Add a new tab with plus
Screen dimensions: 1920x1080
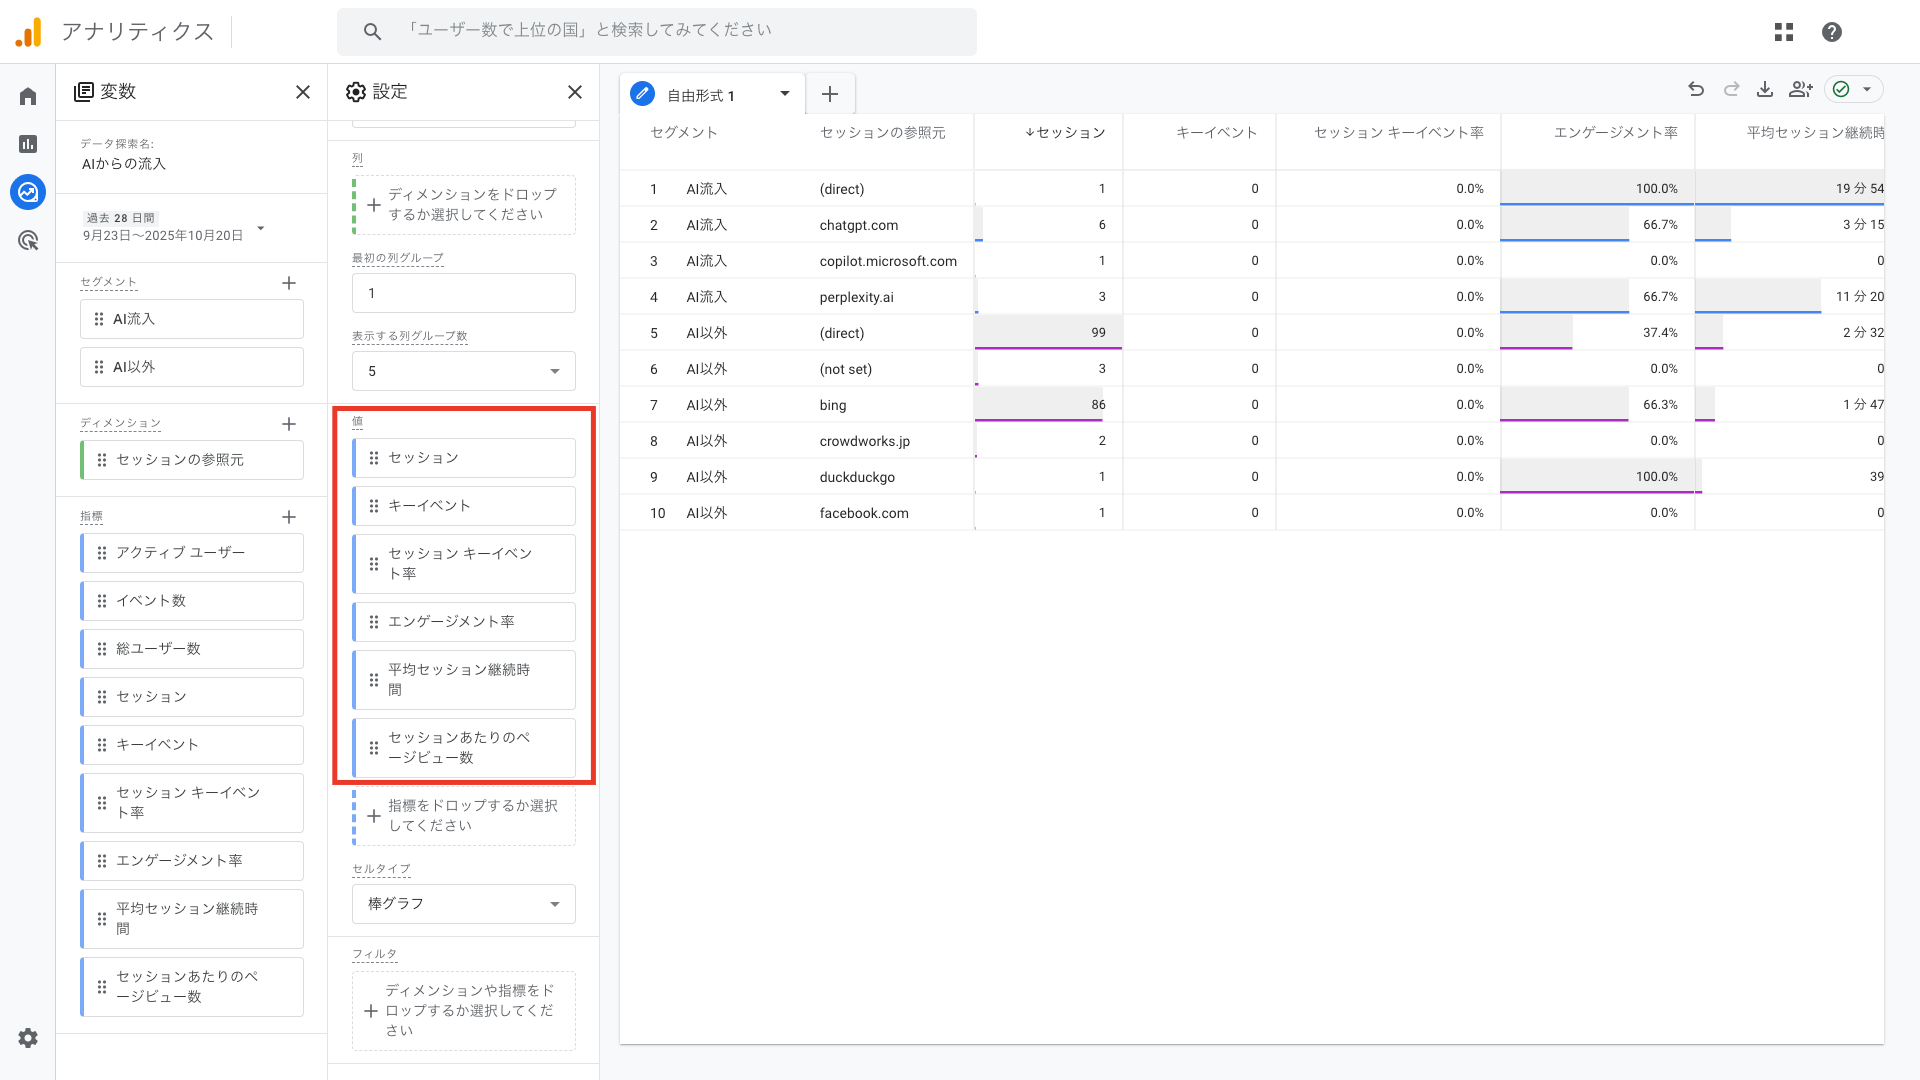click(830, 94)
